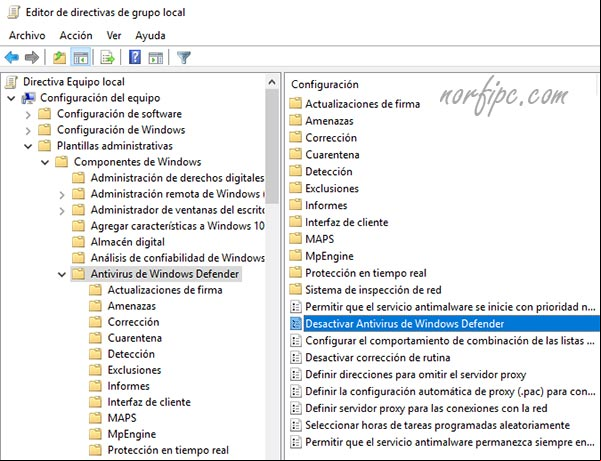Image resolution: width=601 pixels, height=461 pixels.
Task: Select Permitir que el servicio antimalware permanezca policy
Action: 450,442
